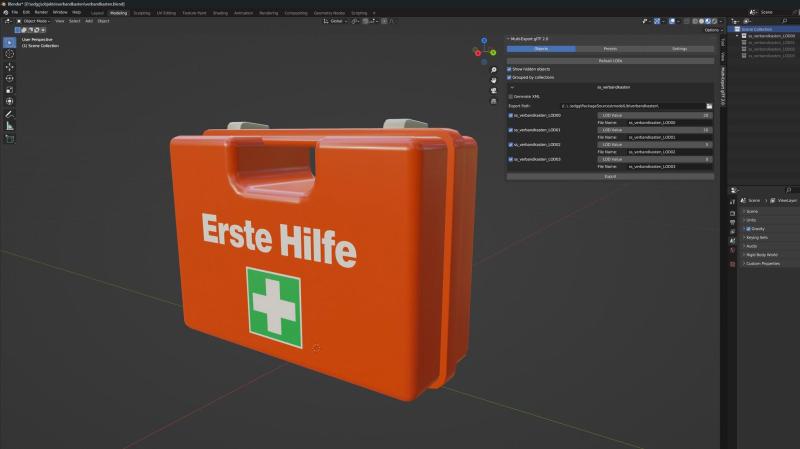Open Presets tab in MultiExport panel
The image size is (800, 449).
[610, 49]
